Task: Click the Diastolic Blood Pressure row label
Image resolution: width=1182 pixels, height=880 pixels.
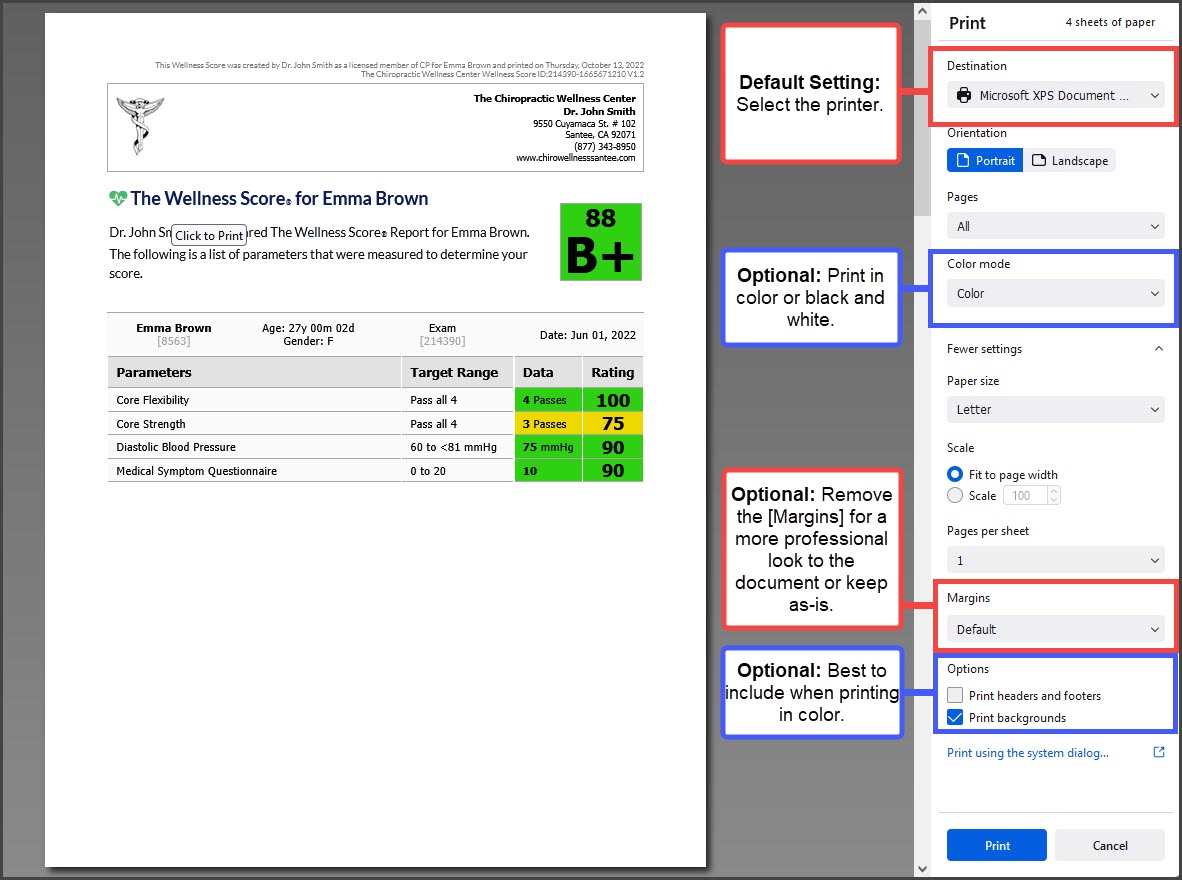Action: pos(176,447)
